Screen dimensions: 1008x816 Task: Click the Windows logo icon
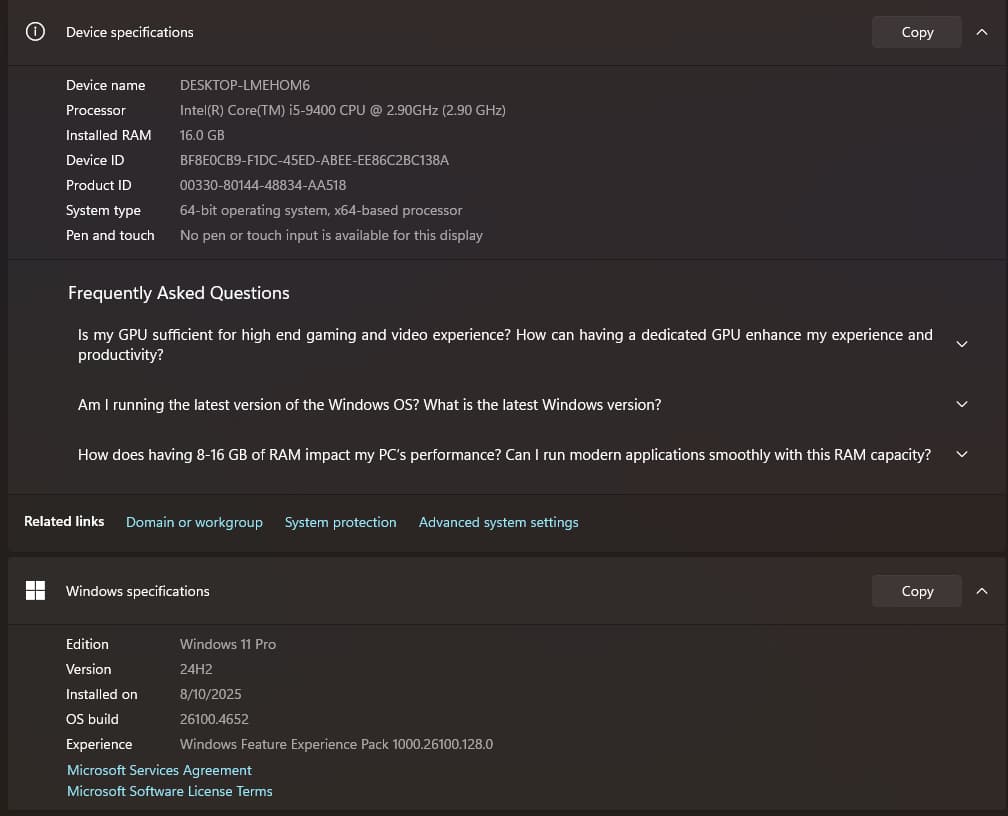click(35, 590)
